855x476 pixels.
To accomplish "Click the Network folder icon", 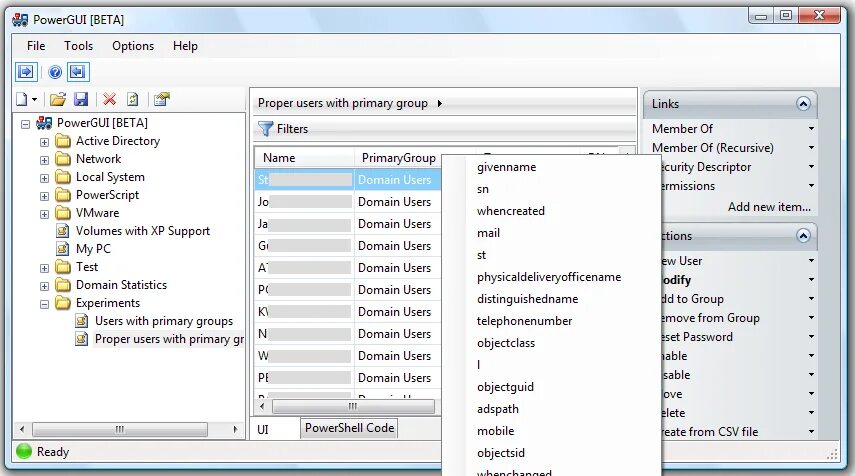I will (63, 159).
